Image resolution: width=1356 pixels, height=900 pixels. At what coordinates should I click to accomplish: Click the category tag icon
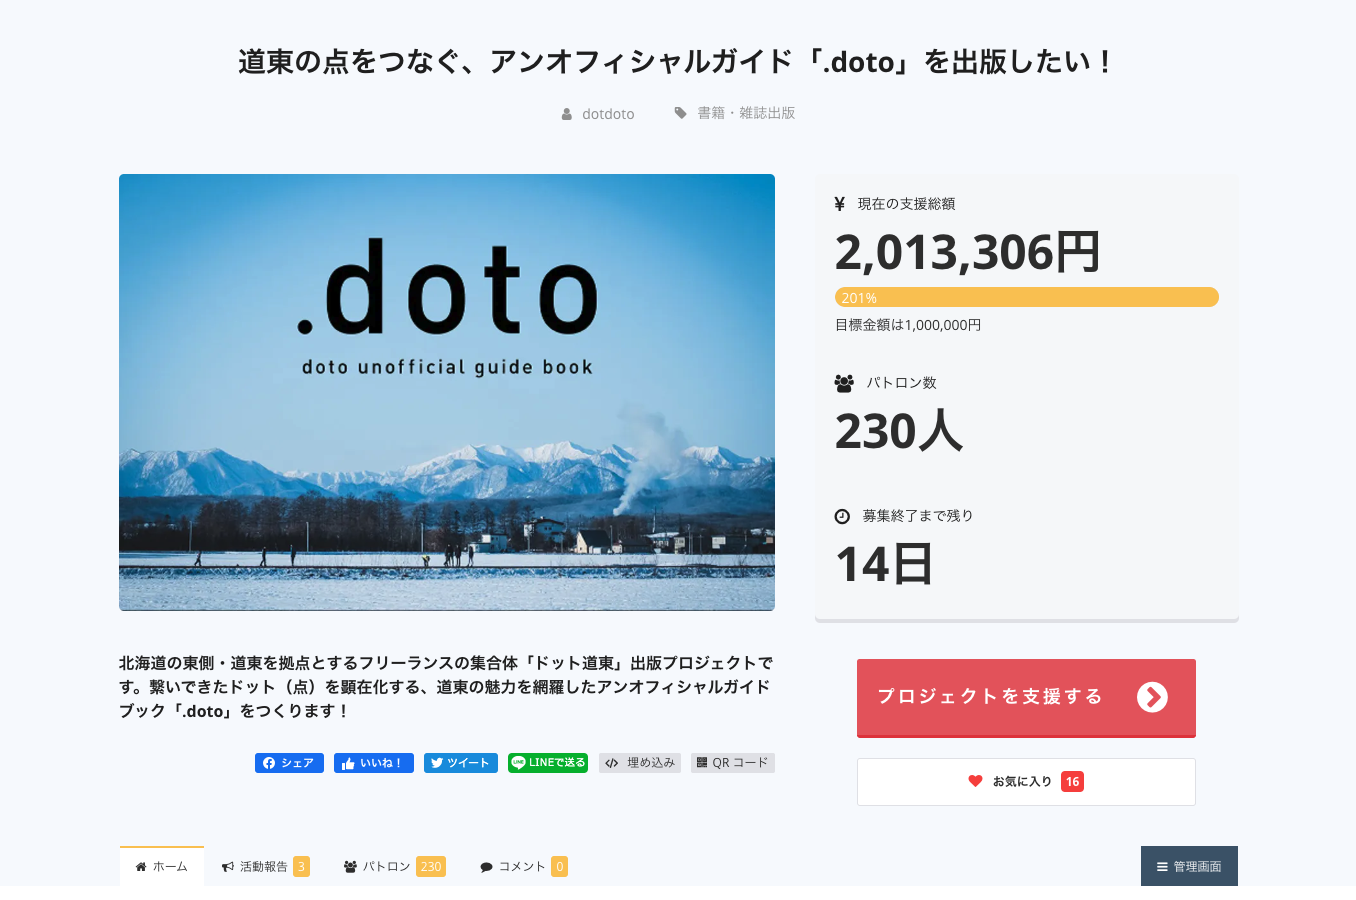tap(680, 113)
